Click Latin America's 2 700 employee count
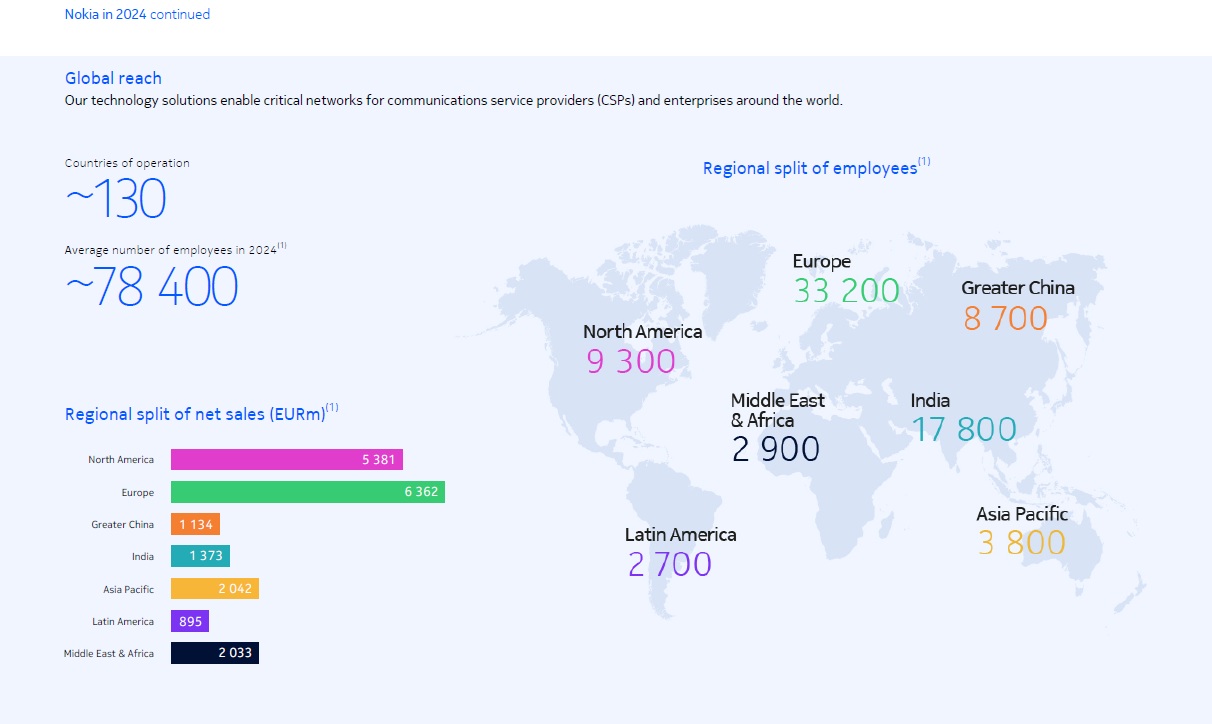The height and width of the screenshot is (724, 1212). coord(669,564)
